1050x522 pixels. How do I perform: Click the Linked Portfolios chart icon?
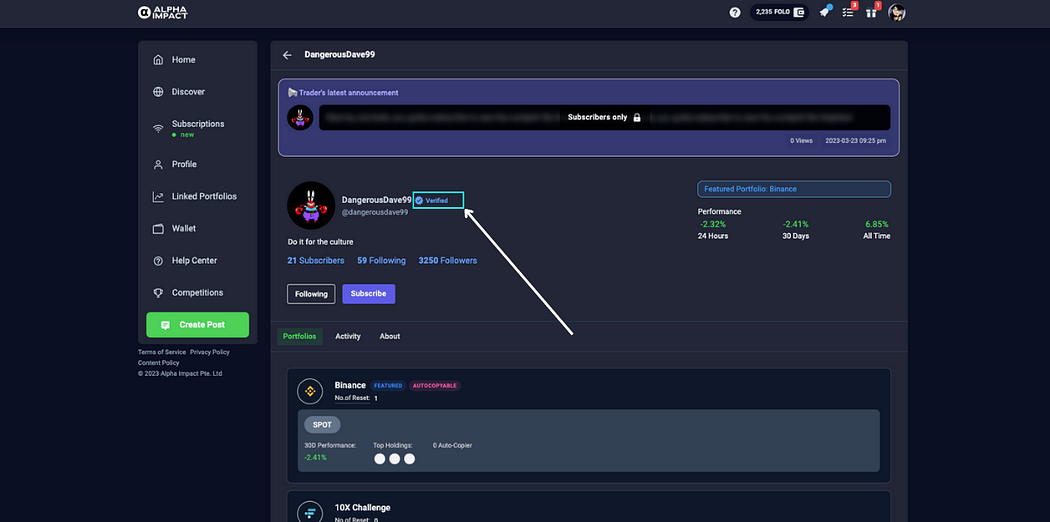point(158,197)
